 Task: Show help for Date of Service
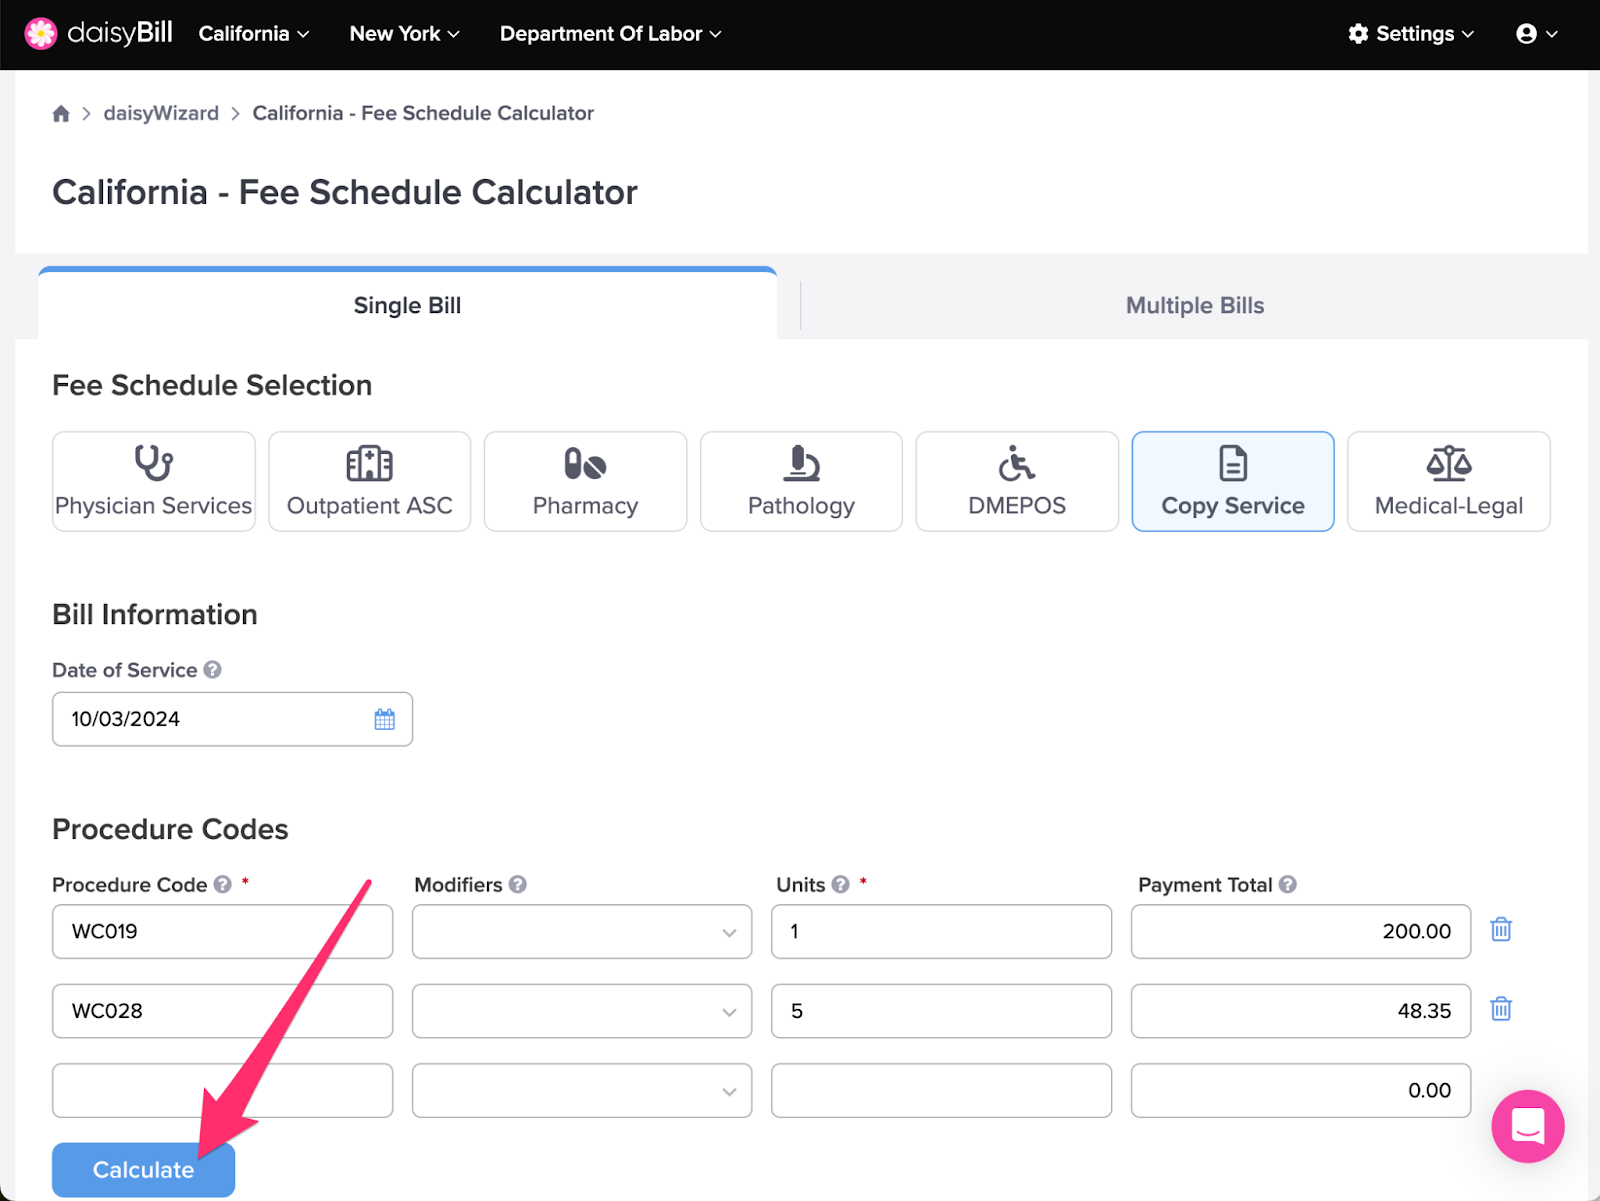point(213,670)
